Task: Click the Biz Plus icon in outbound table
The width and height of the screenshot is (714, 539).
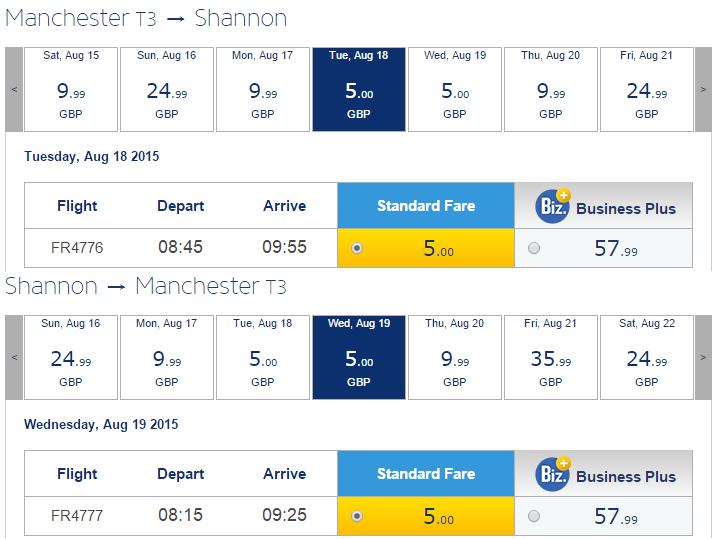Action: click(553, 206)
